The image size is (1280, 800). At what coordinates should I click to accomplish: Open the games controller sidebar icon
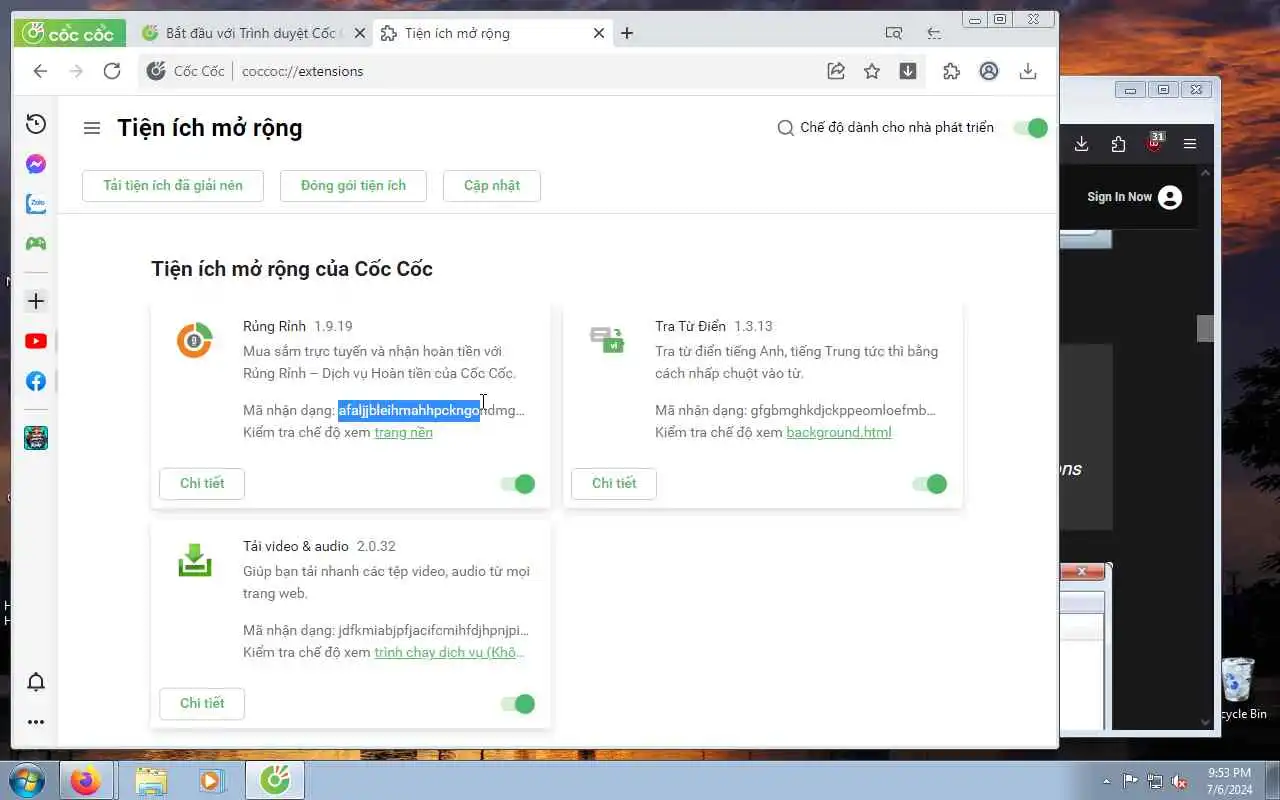(x=36, y=244)
